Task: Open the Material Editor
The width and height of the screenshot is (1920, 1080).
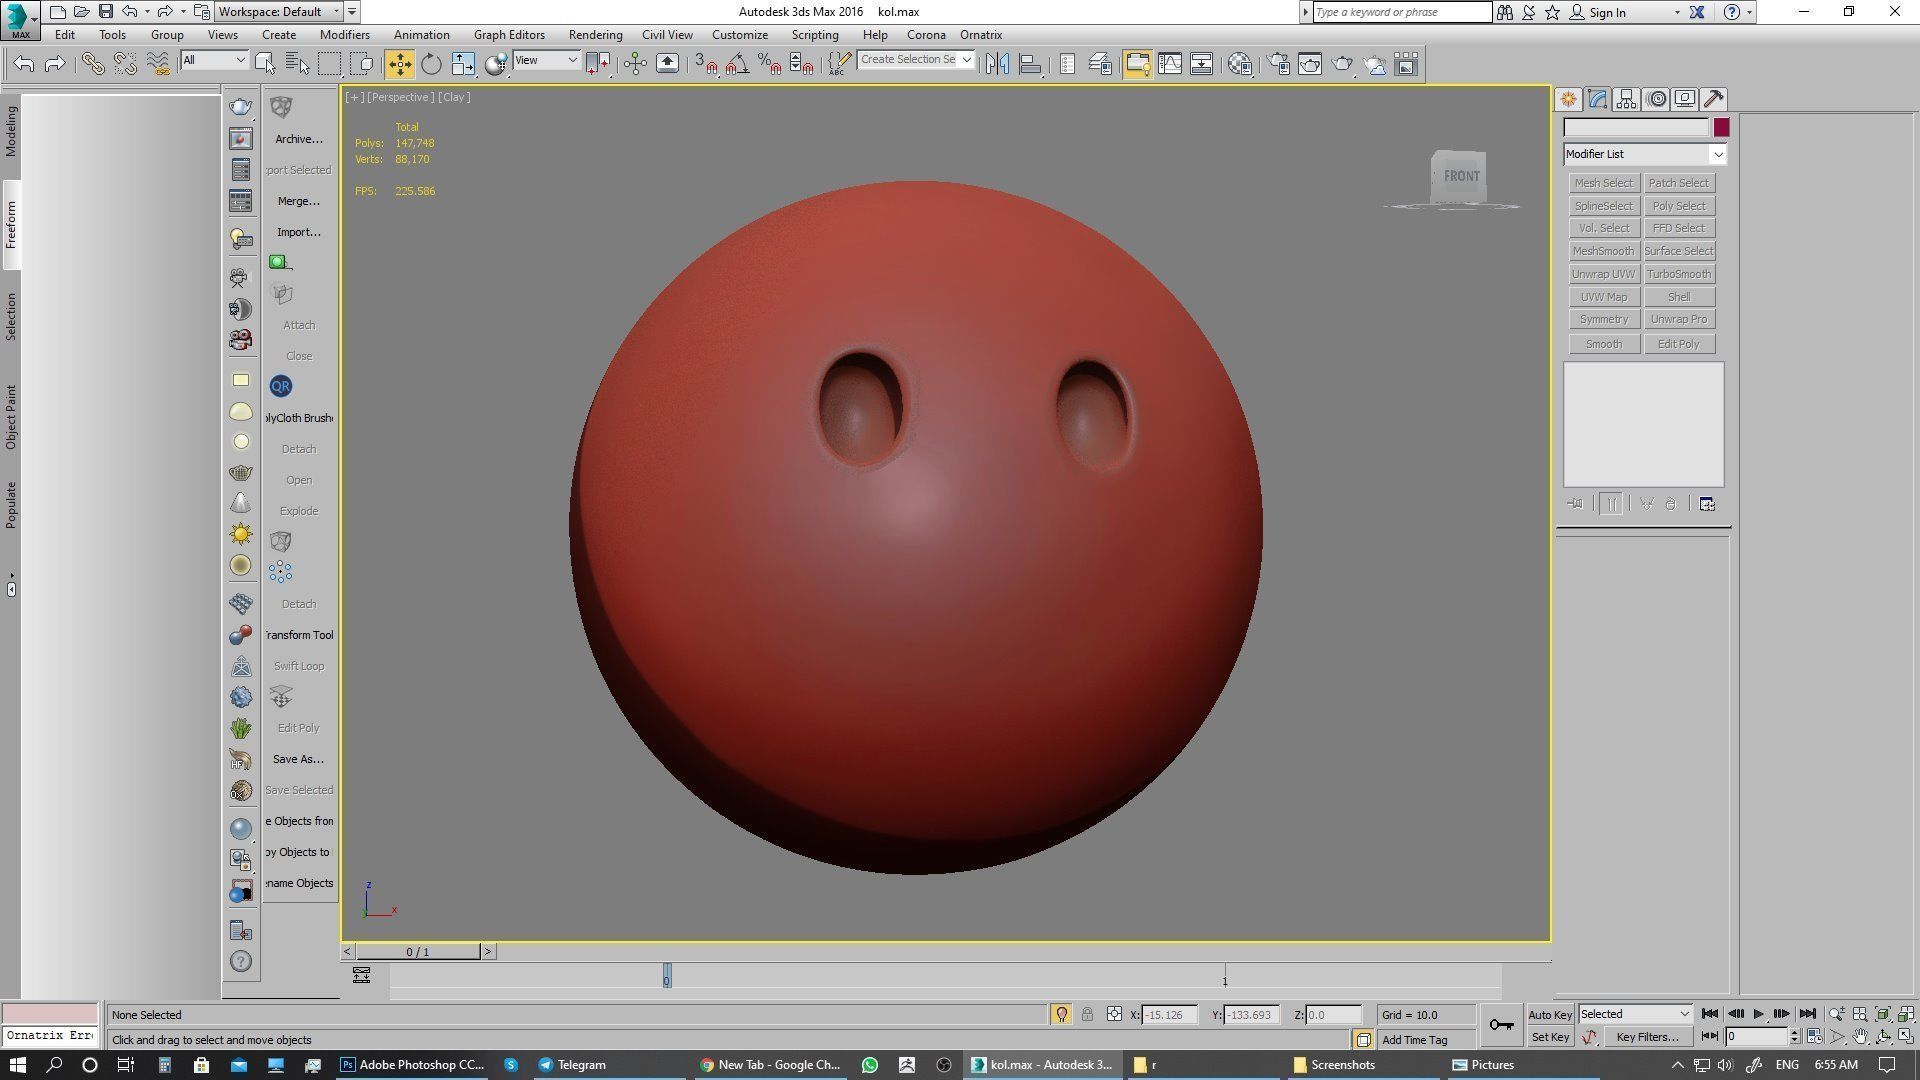Action: 1240,64
